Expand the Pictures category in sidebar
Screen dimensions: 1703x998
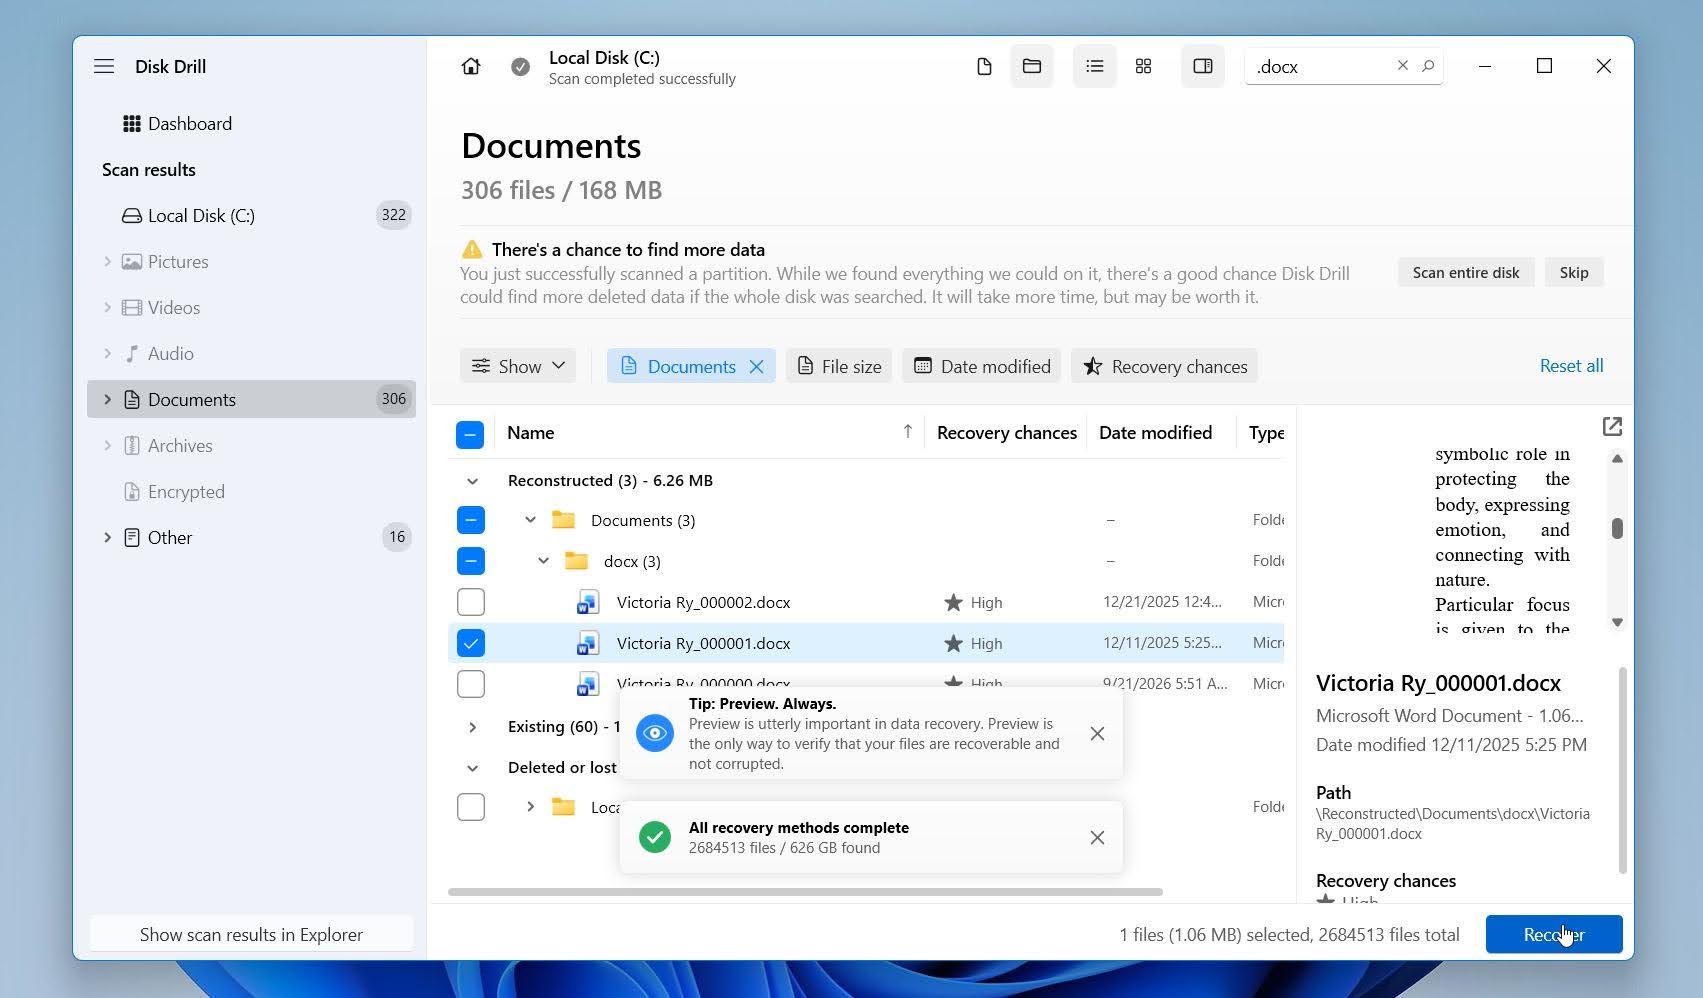[107, 262]
